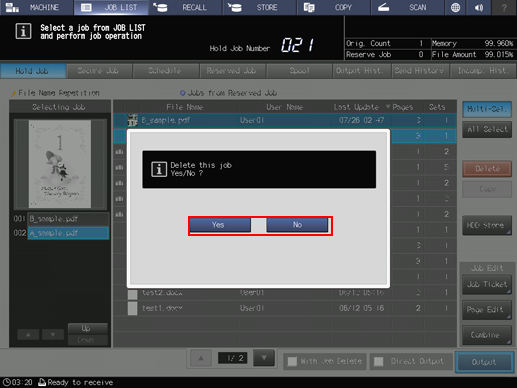Click the User Name column header

pos(284,107)
